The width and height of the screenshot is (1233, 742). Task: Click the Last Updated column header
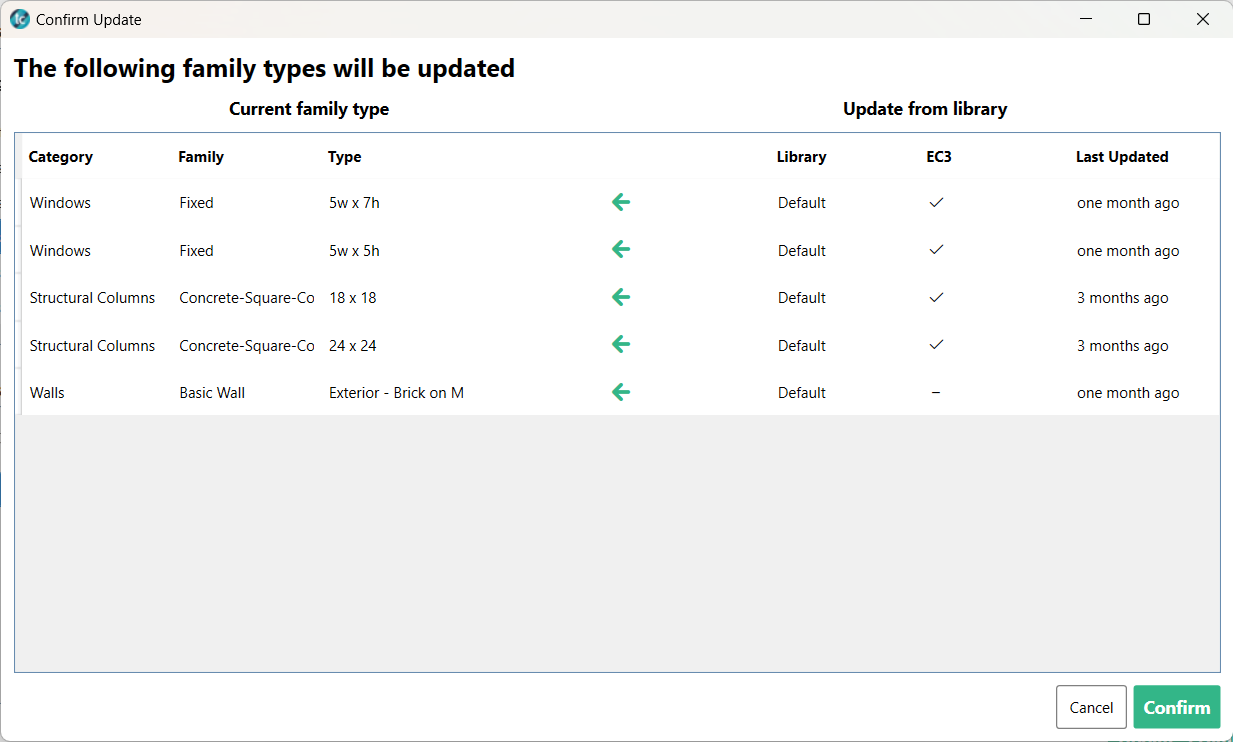coord(1122,157)
